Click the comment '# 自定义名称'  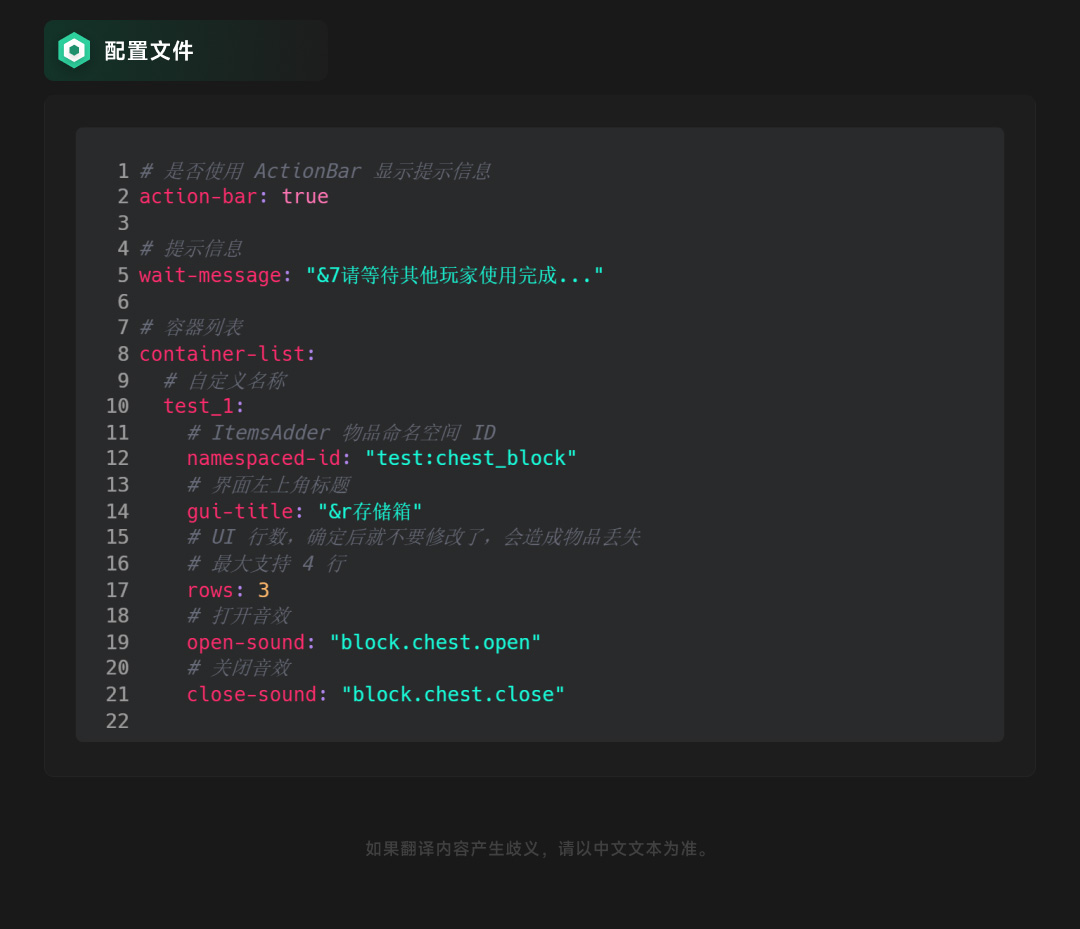pyautogui.click(x=225, y=380)
